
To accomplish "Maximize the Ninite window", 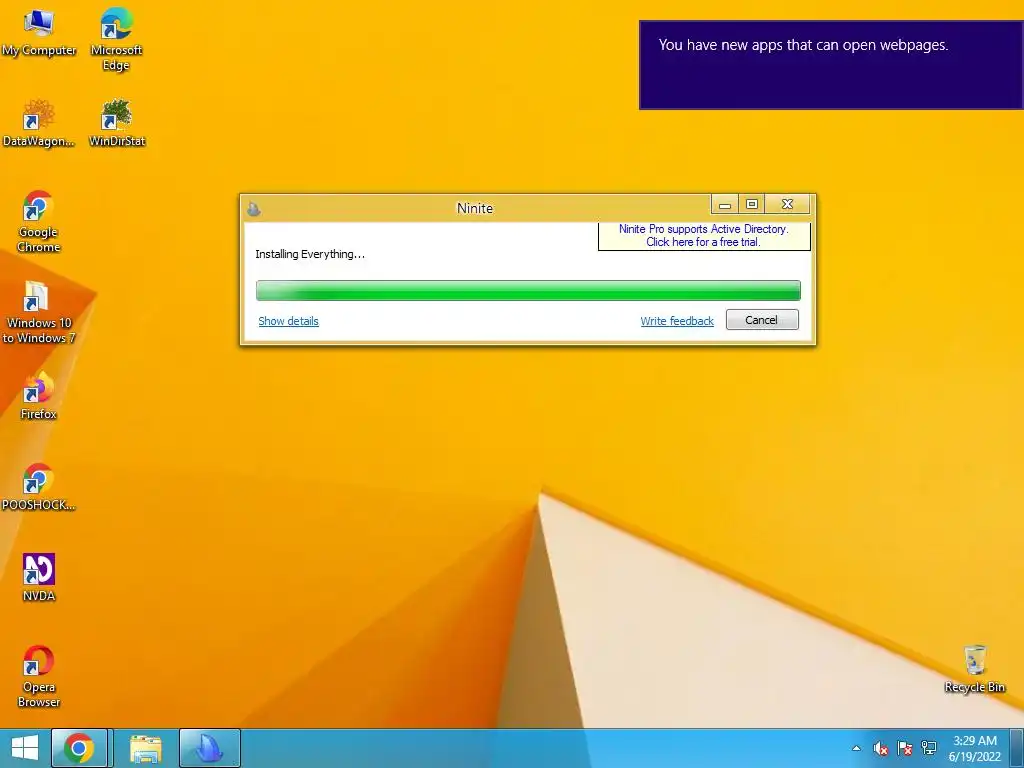I will (x=752, y=205).
